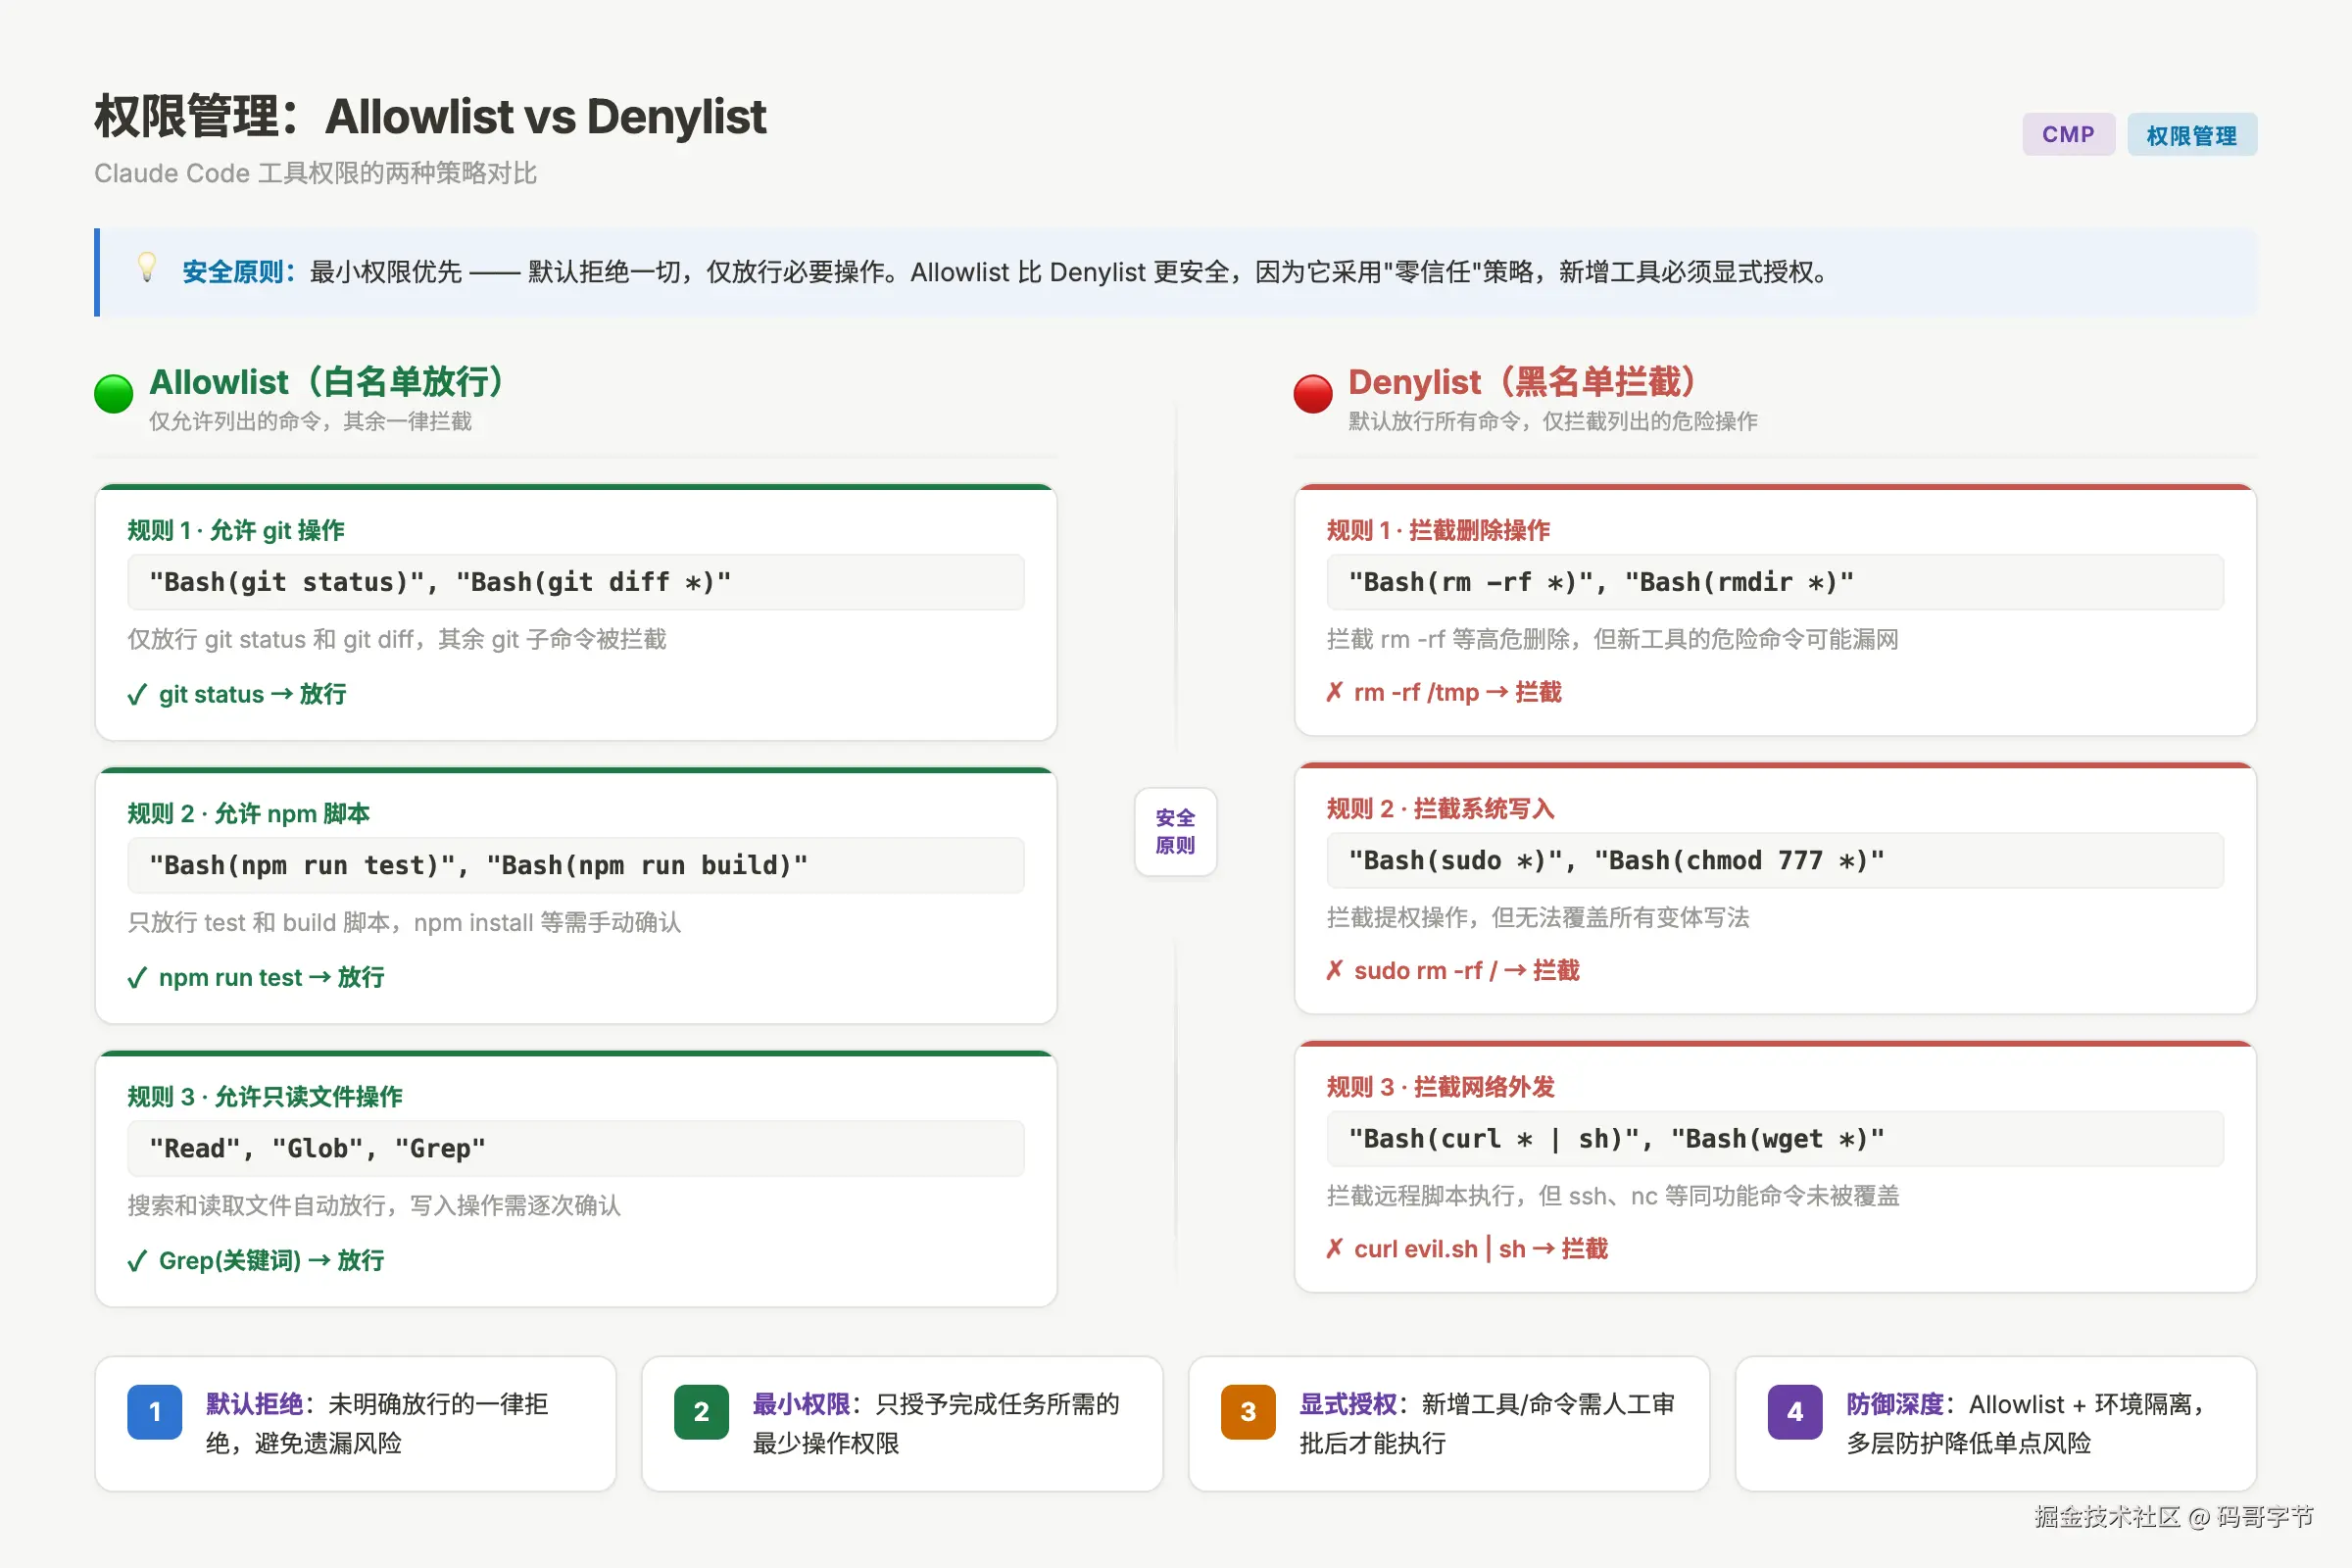The height and width of the screenshot is (1568, 2352).
Task: Click the result line npm run test → 放行
Action: (256, 977)
